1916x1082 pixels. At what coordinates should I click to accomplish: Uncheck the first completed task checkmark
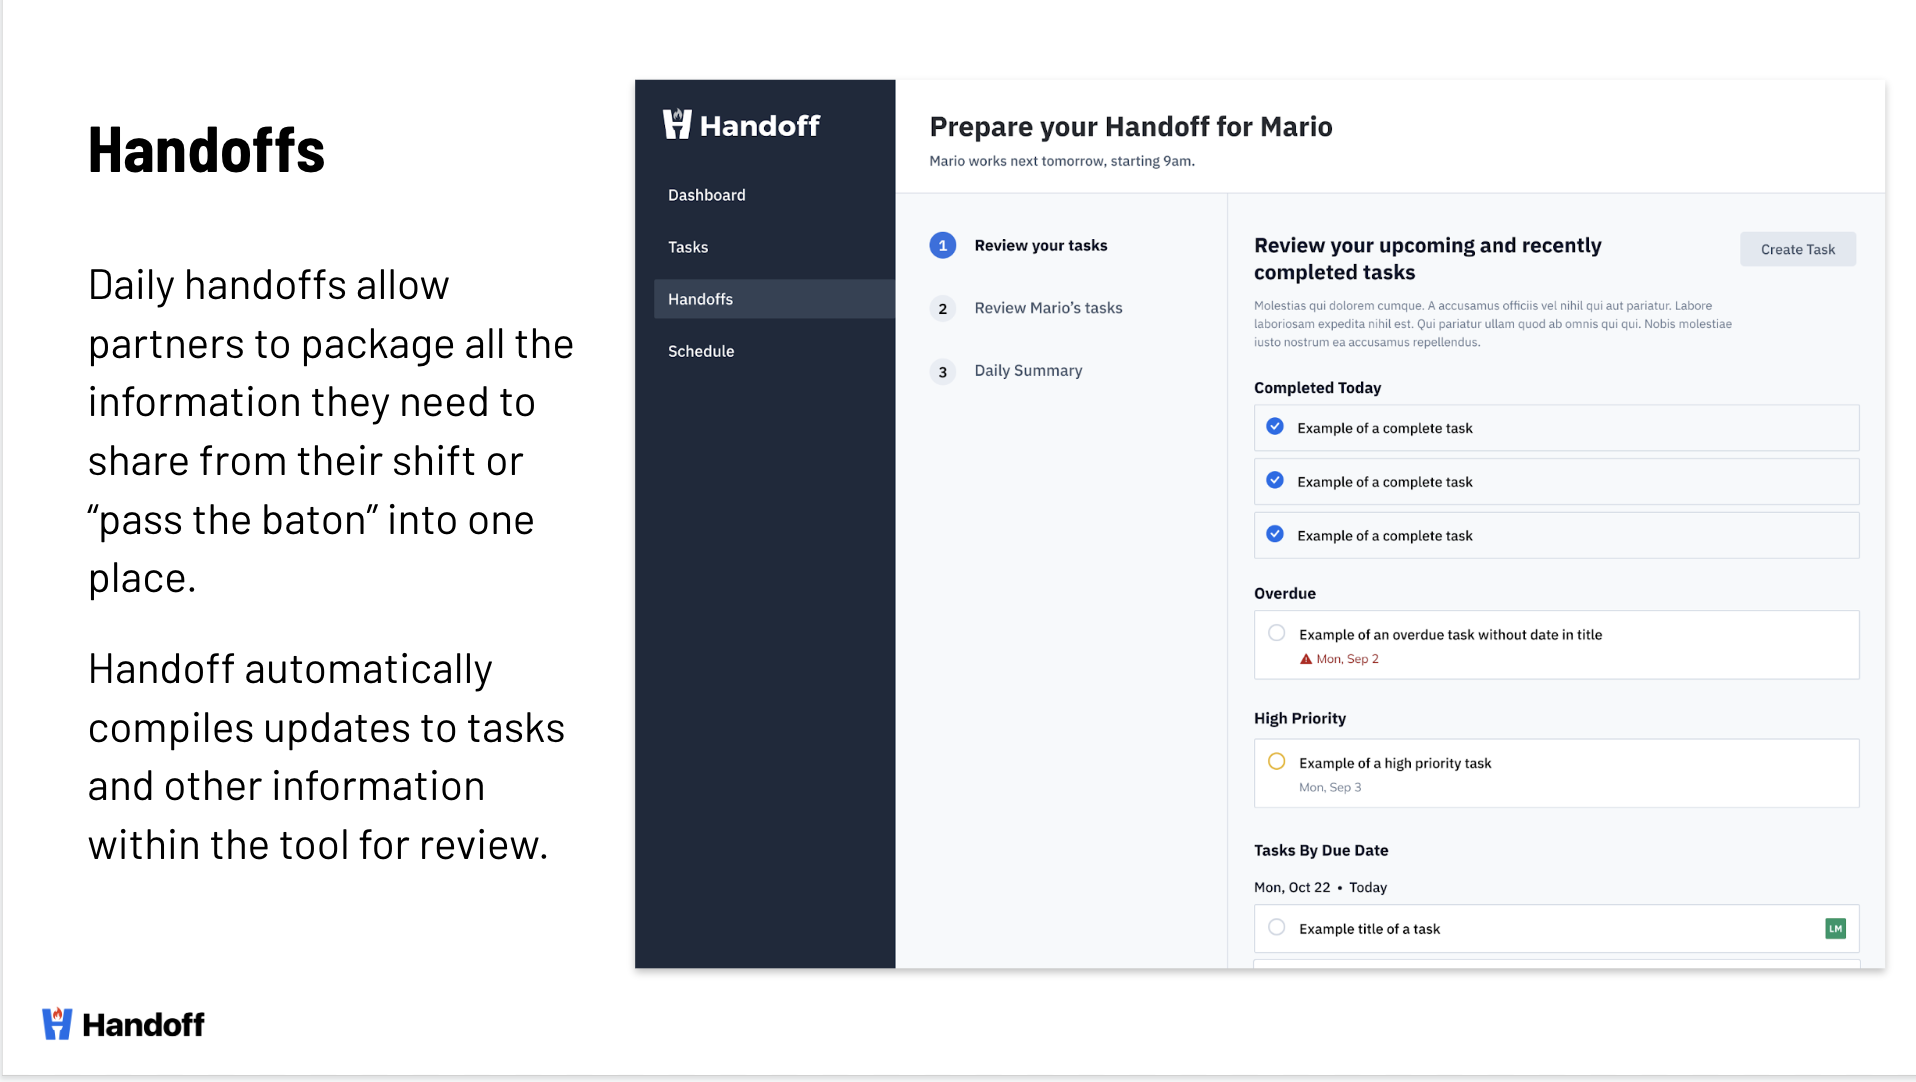pos(1275,427)
